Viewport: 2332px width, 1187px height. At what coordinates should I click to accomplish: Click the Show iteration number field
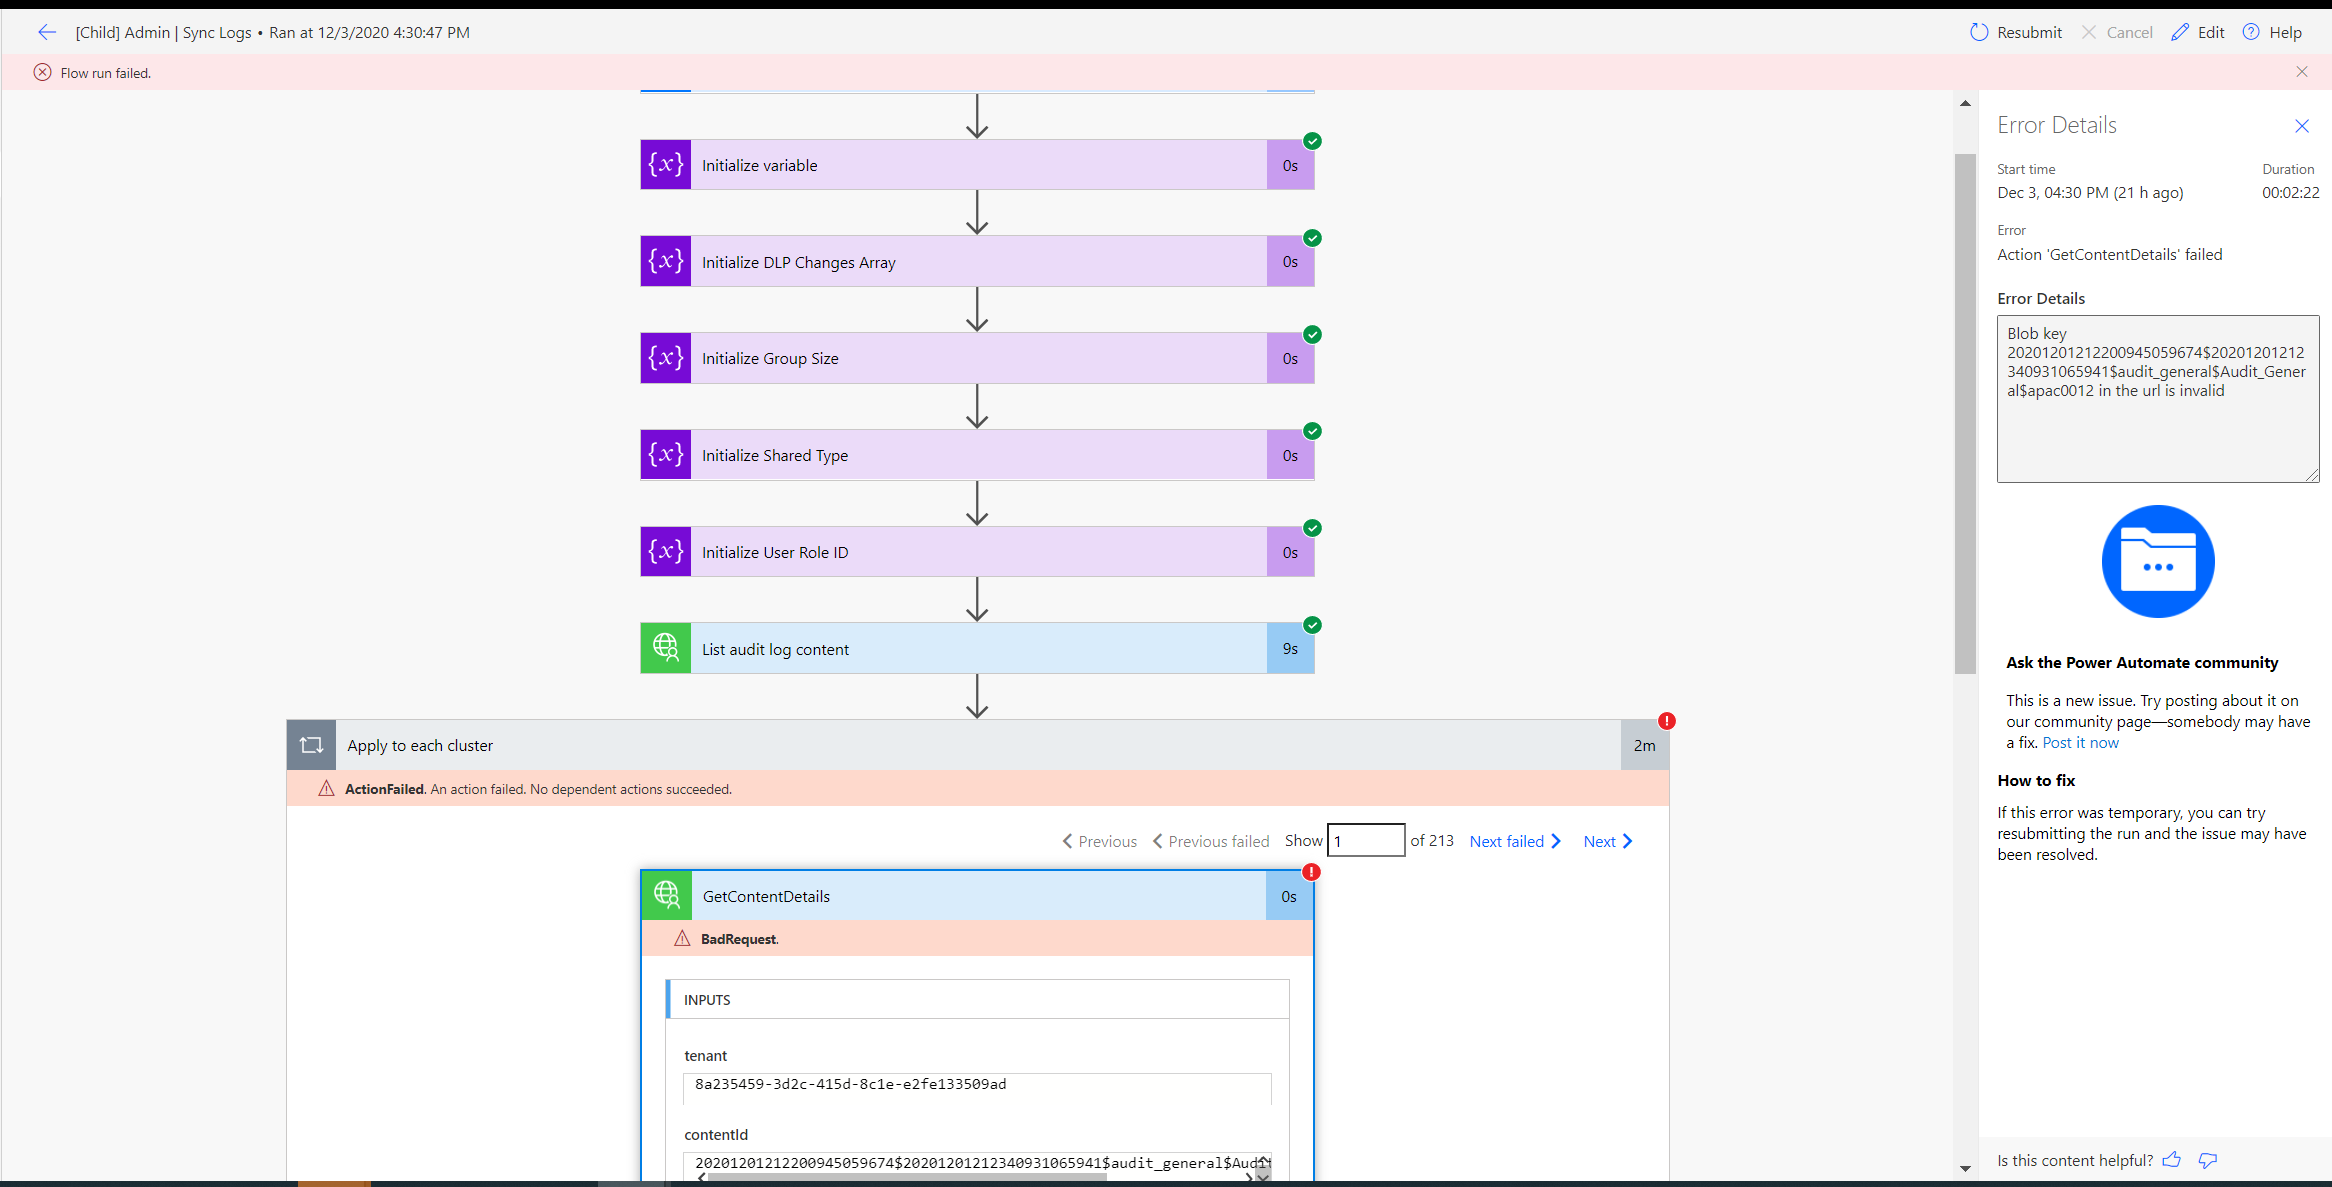1365,841
